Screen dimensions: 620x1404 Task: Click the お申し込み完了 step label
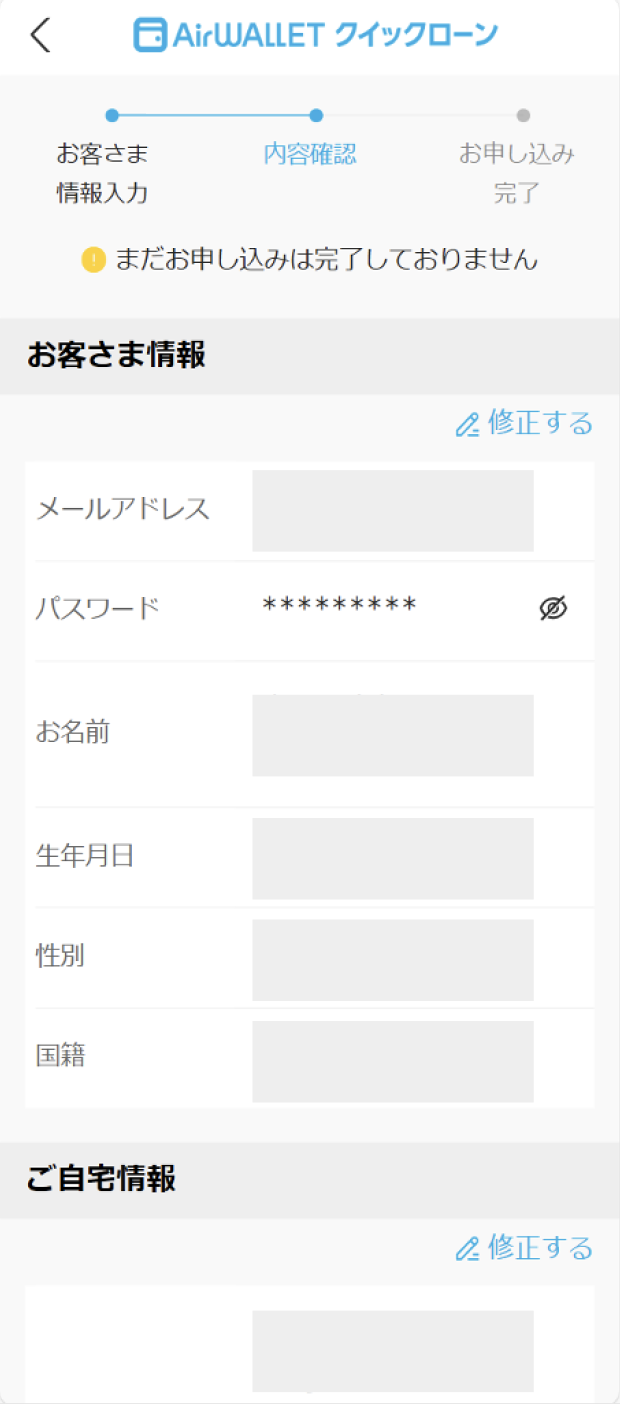coord(517,173)
